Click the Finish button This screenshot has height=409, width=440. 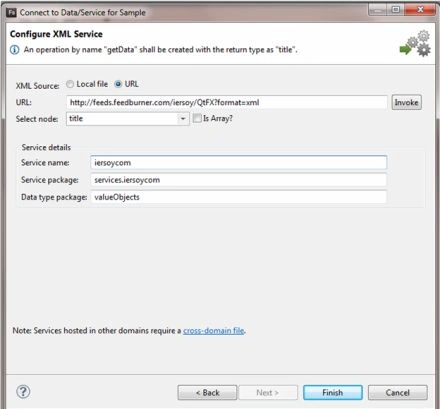coord(333,393)
